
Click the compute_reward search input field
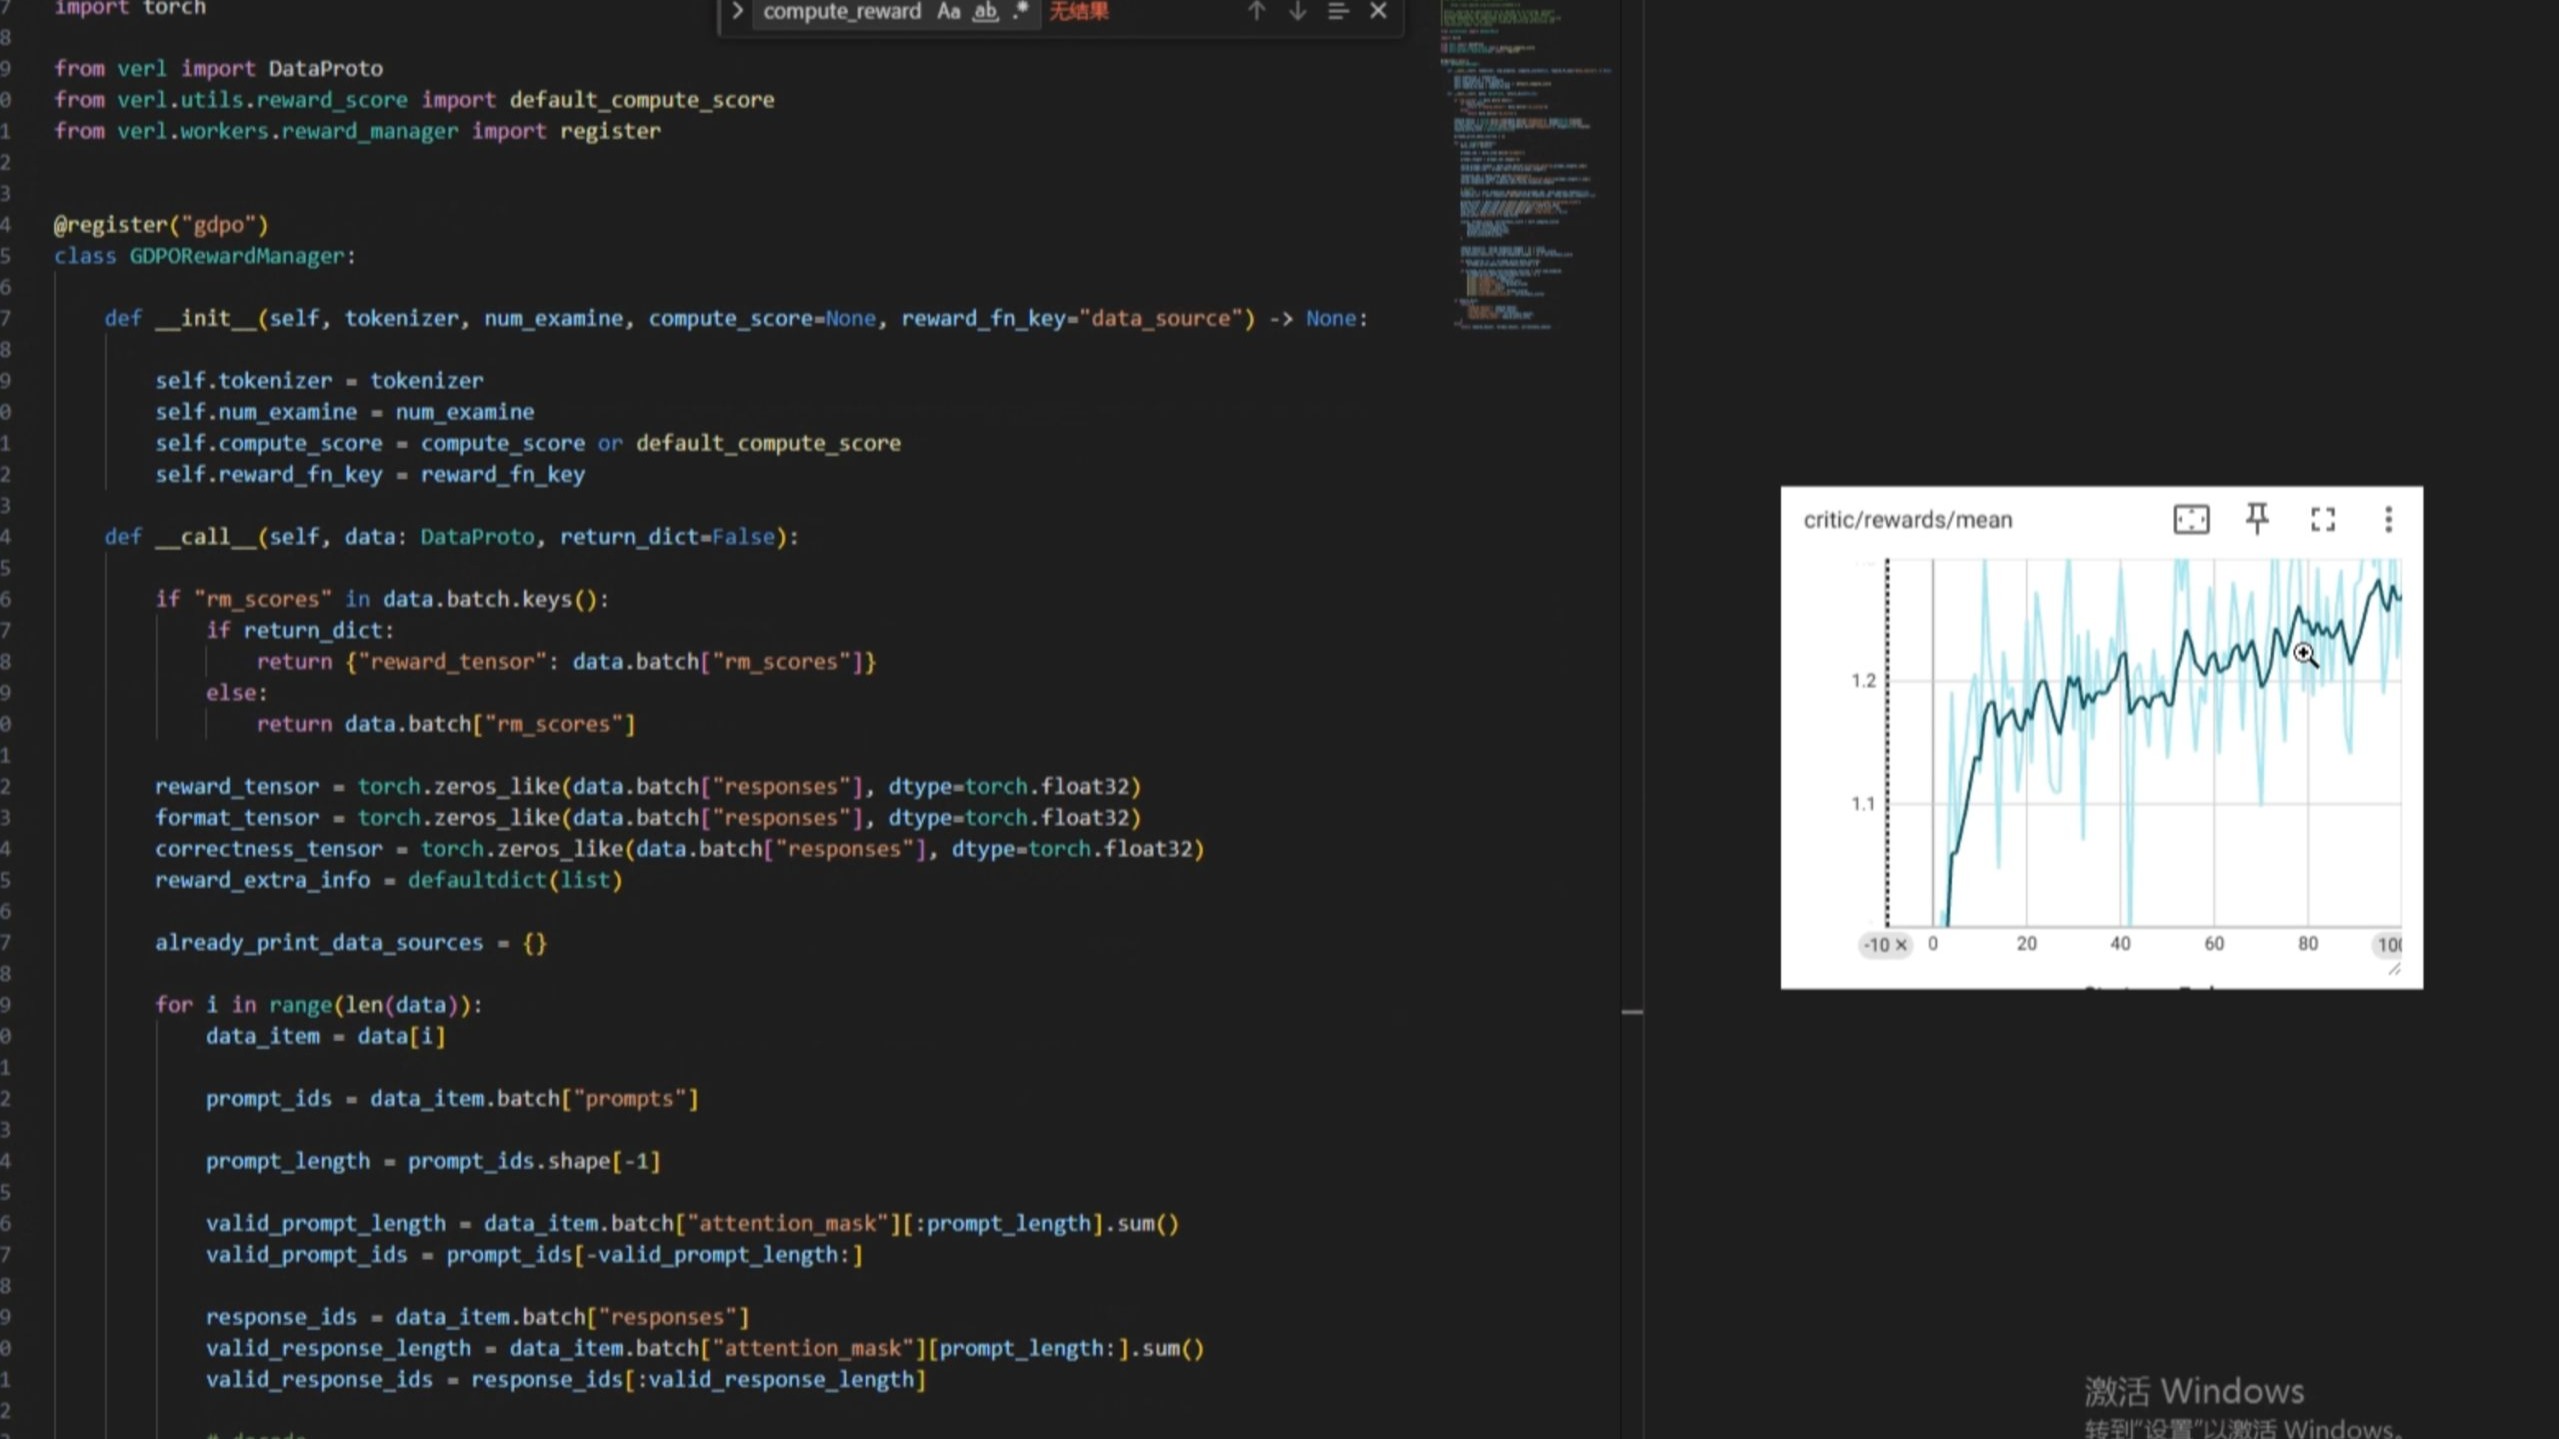[x=842, y=11]
